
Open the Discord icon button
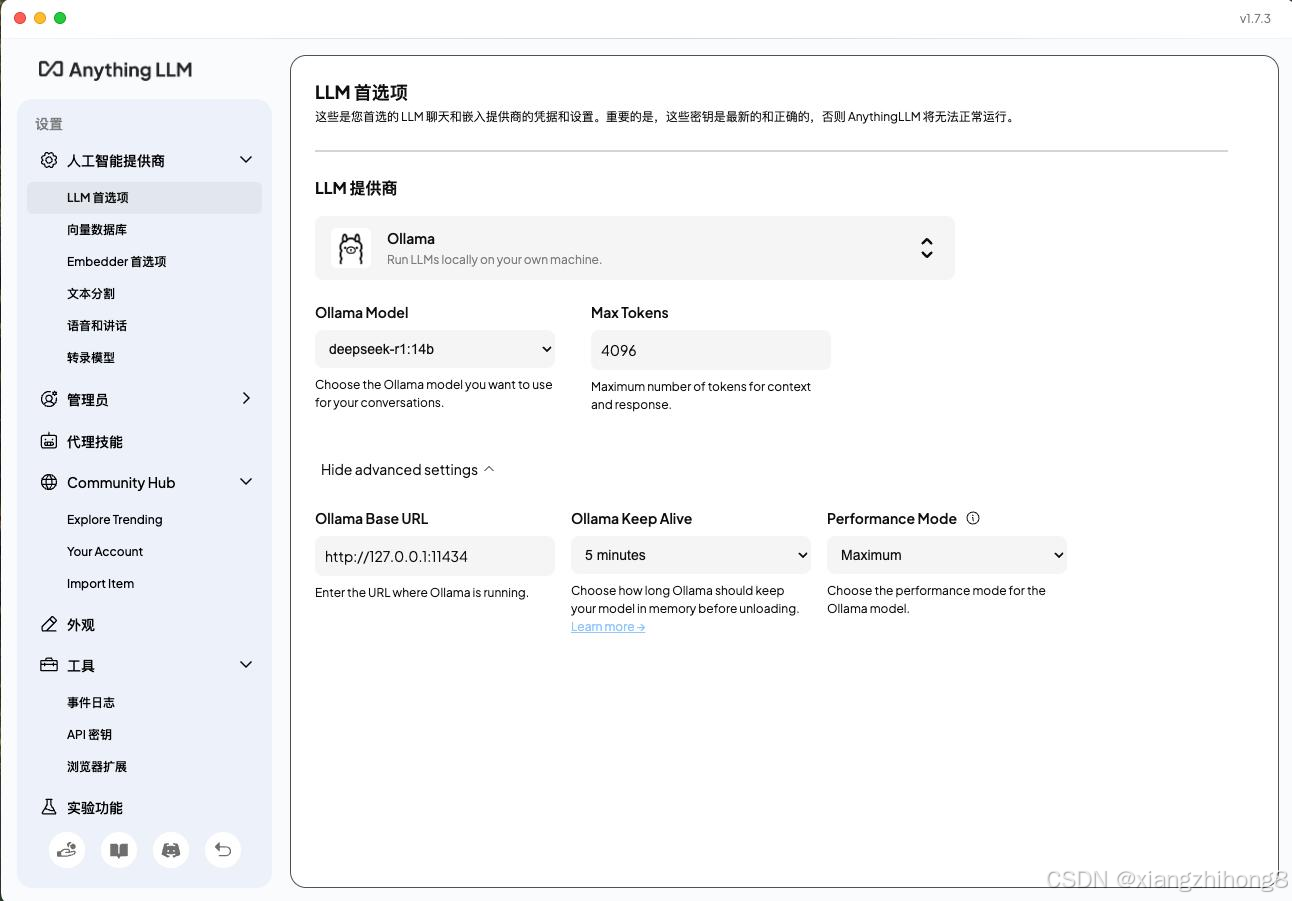pyautogui.click(x=171, y=850)
